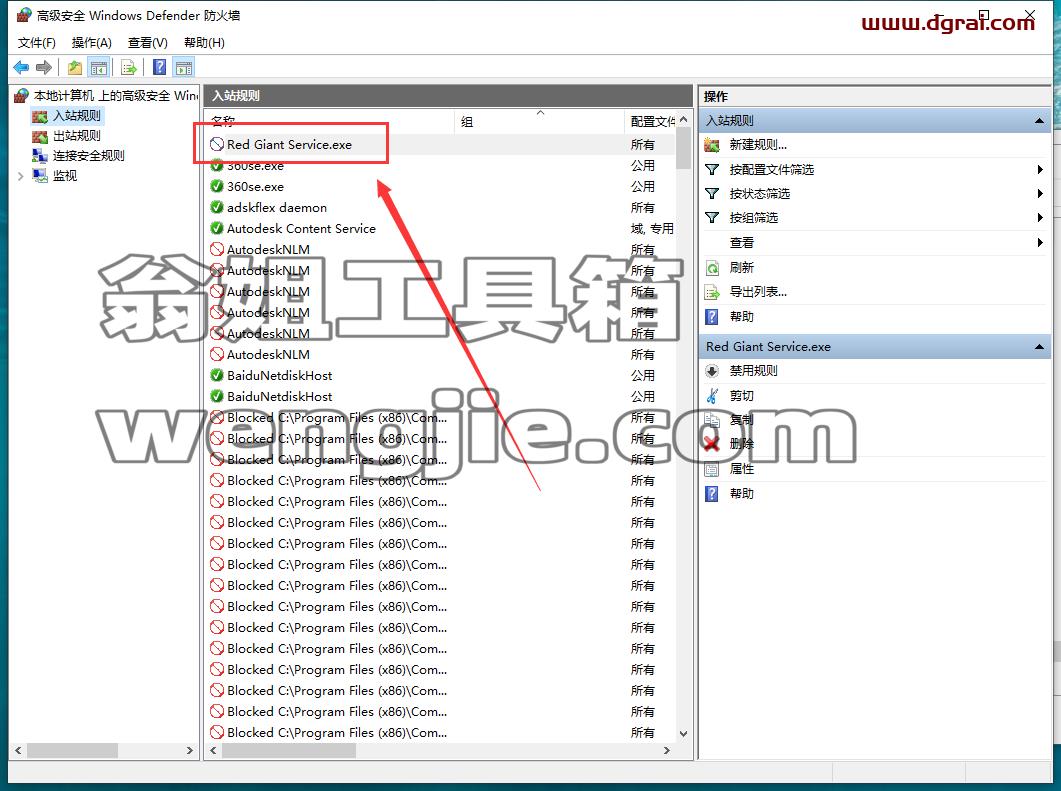This screenshot has width=1061, height=791.
Task: Click 禁用规则 (Disable Rule) for Red Giant Service.exe
Action: point(753,371)
